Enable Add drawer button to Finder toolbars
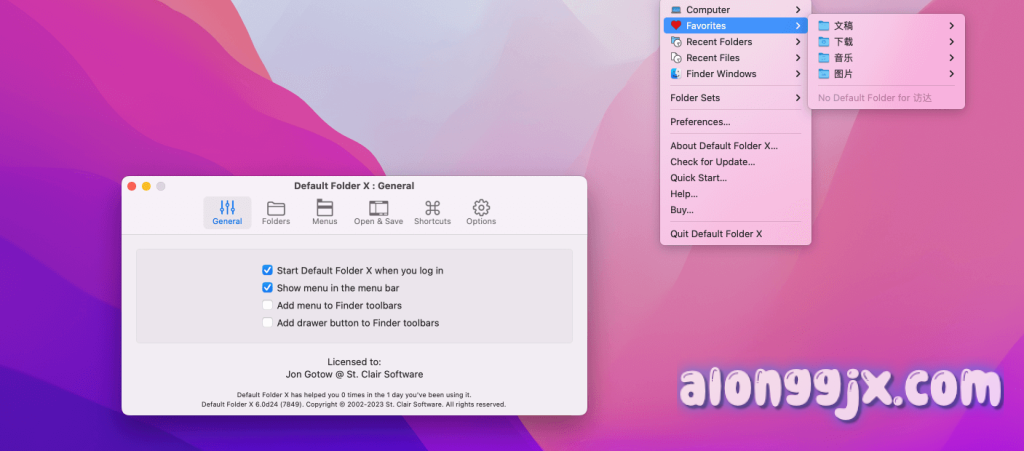1024x451 pixels. pyautogui.click(x=267, y=323)
